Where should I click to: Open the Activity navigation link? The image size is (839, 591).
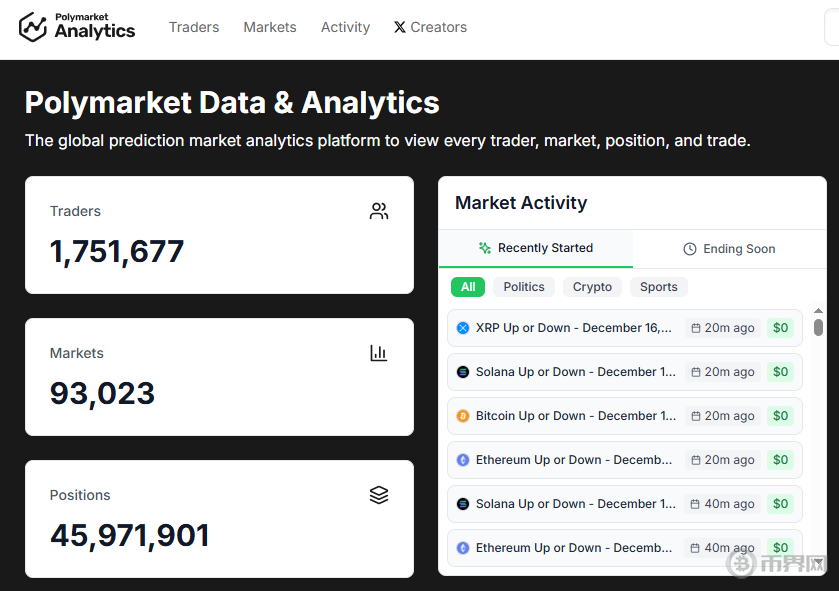[345, 27]
